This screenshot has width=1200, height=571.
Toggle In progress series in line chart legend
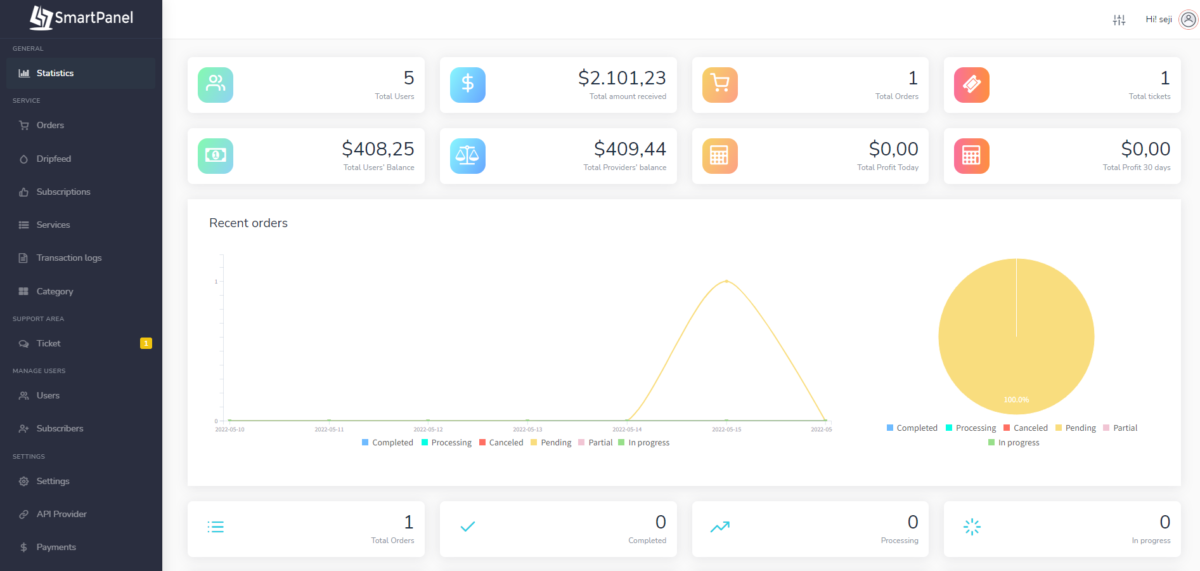coord(644,442)
